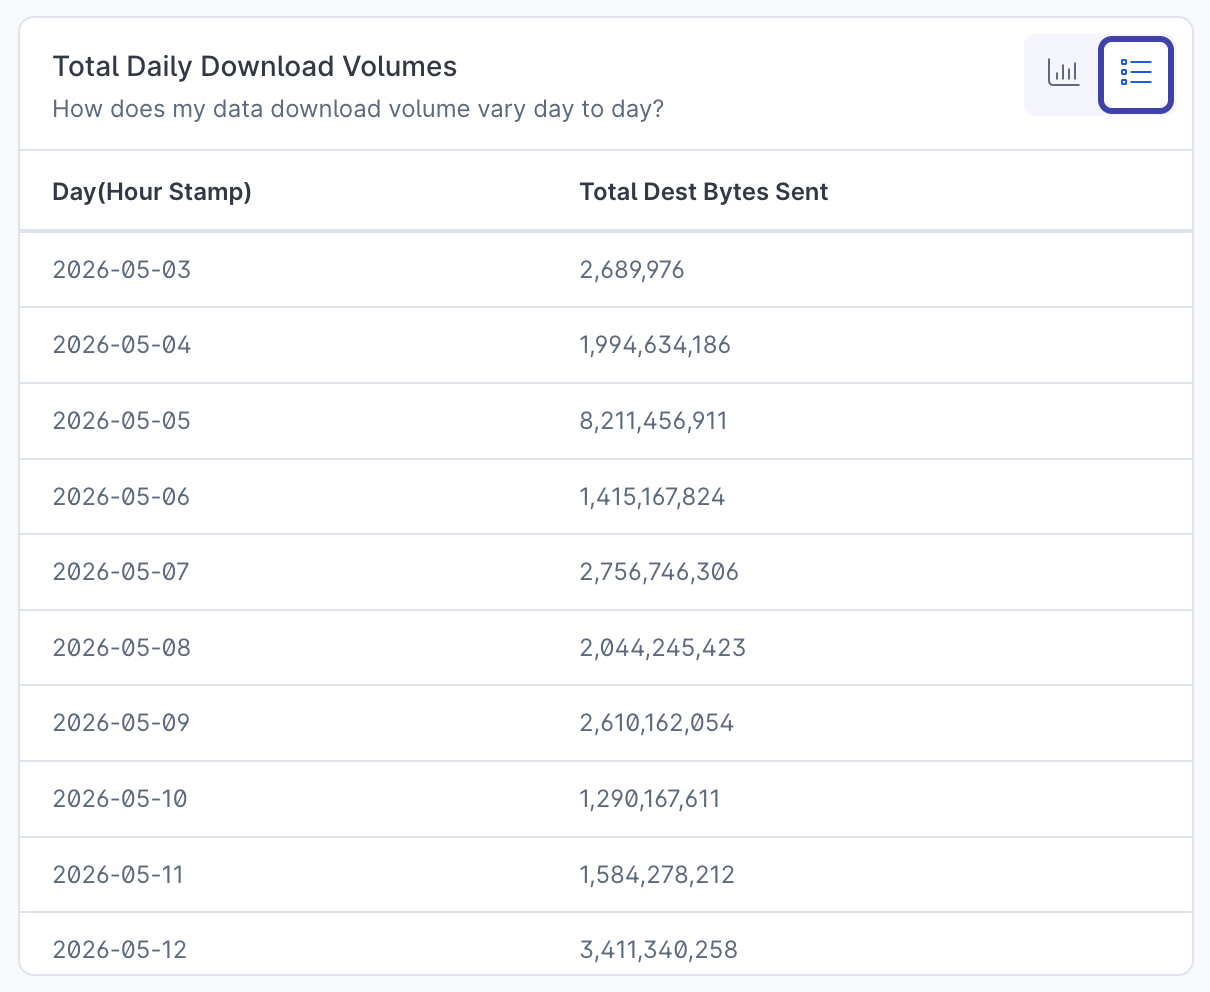This screenshot has width=1210, height=992.
Task: Click the value 2,689,976
Action: 632,269
